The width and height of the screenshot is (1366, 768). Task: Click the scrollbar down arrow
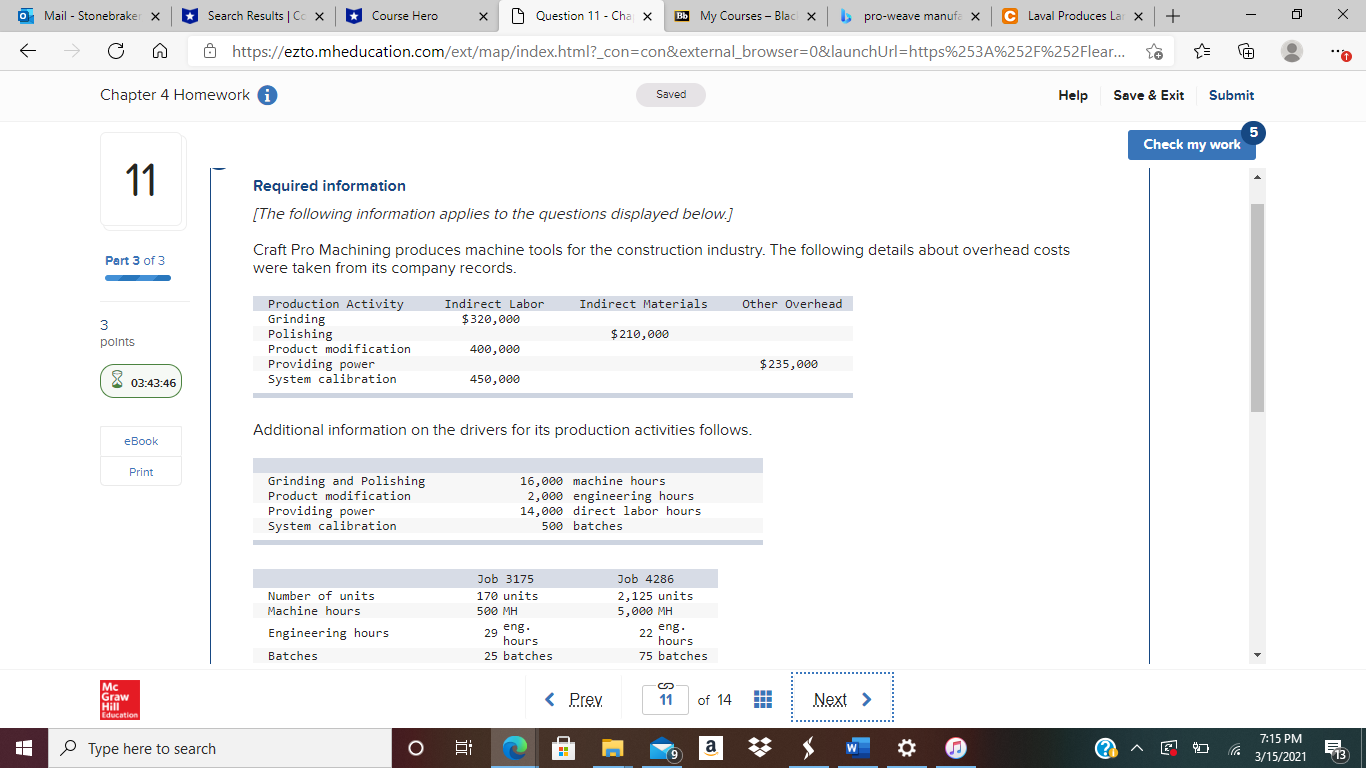(1258, 655)
